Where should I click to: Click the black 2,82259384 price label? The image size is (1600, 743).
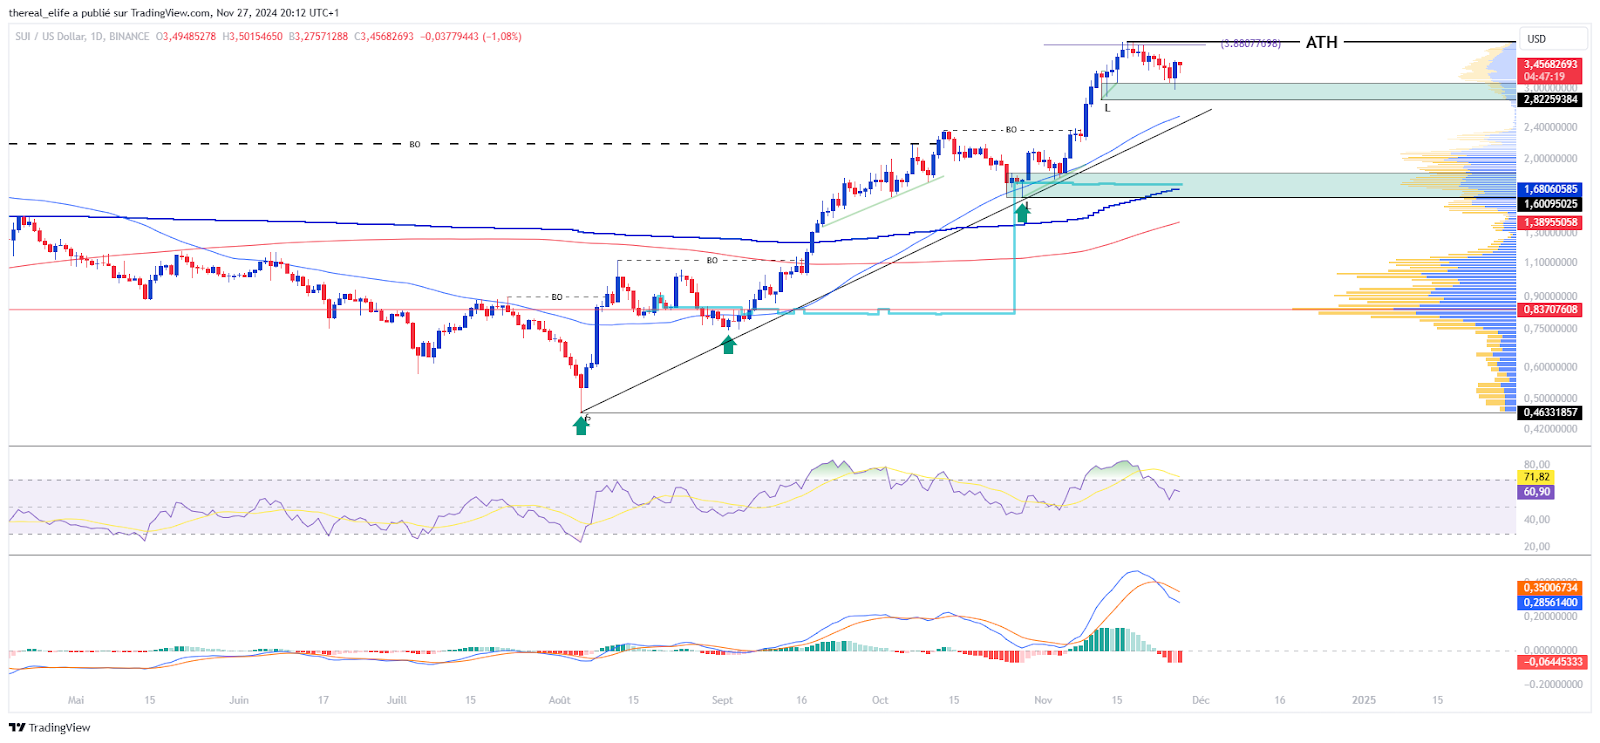click(x=1550, y=100)
